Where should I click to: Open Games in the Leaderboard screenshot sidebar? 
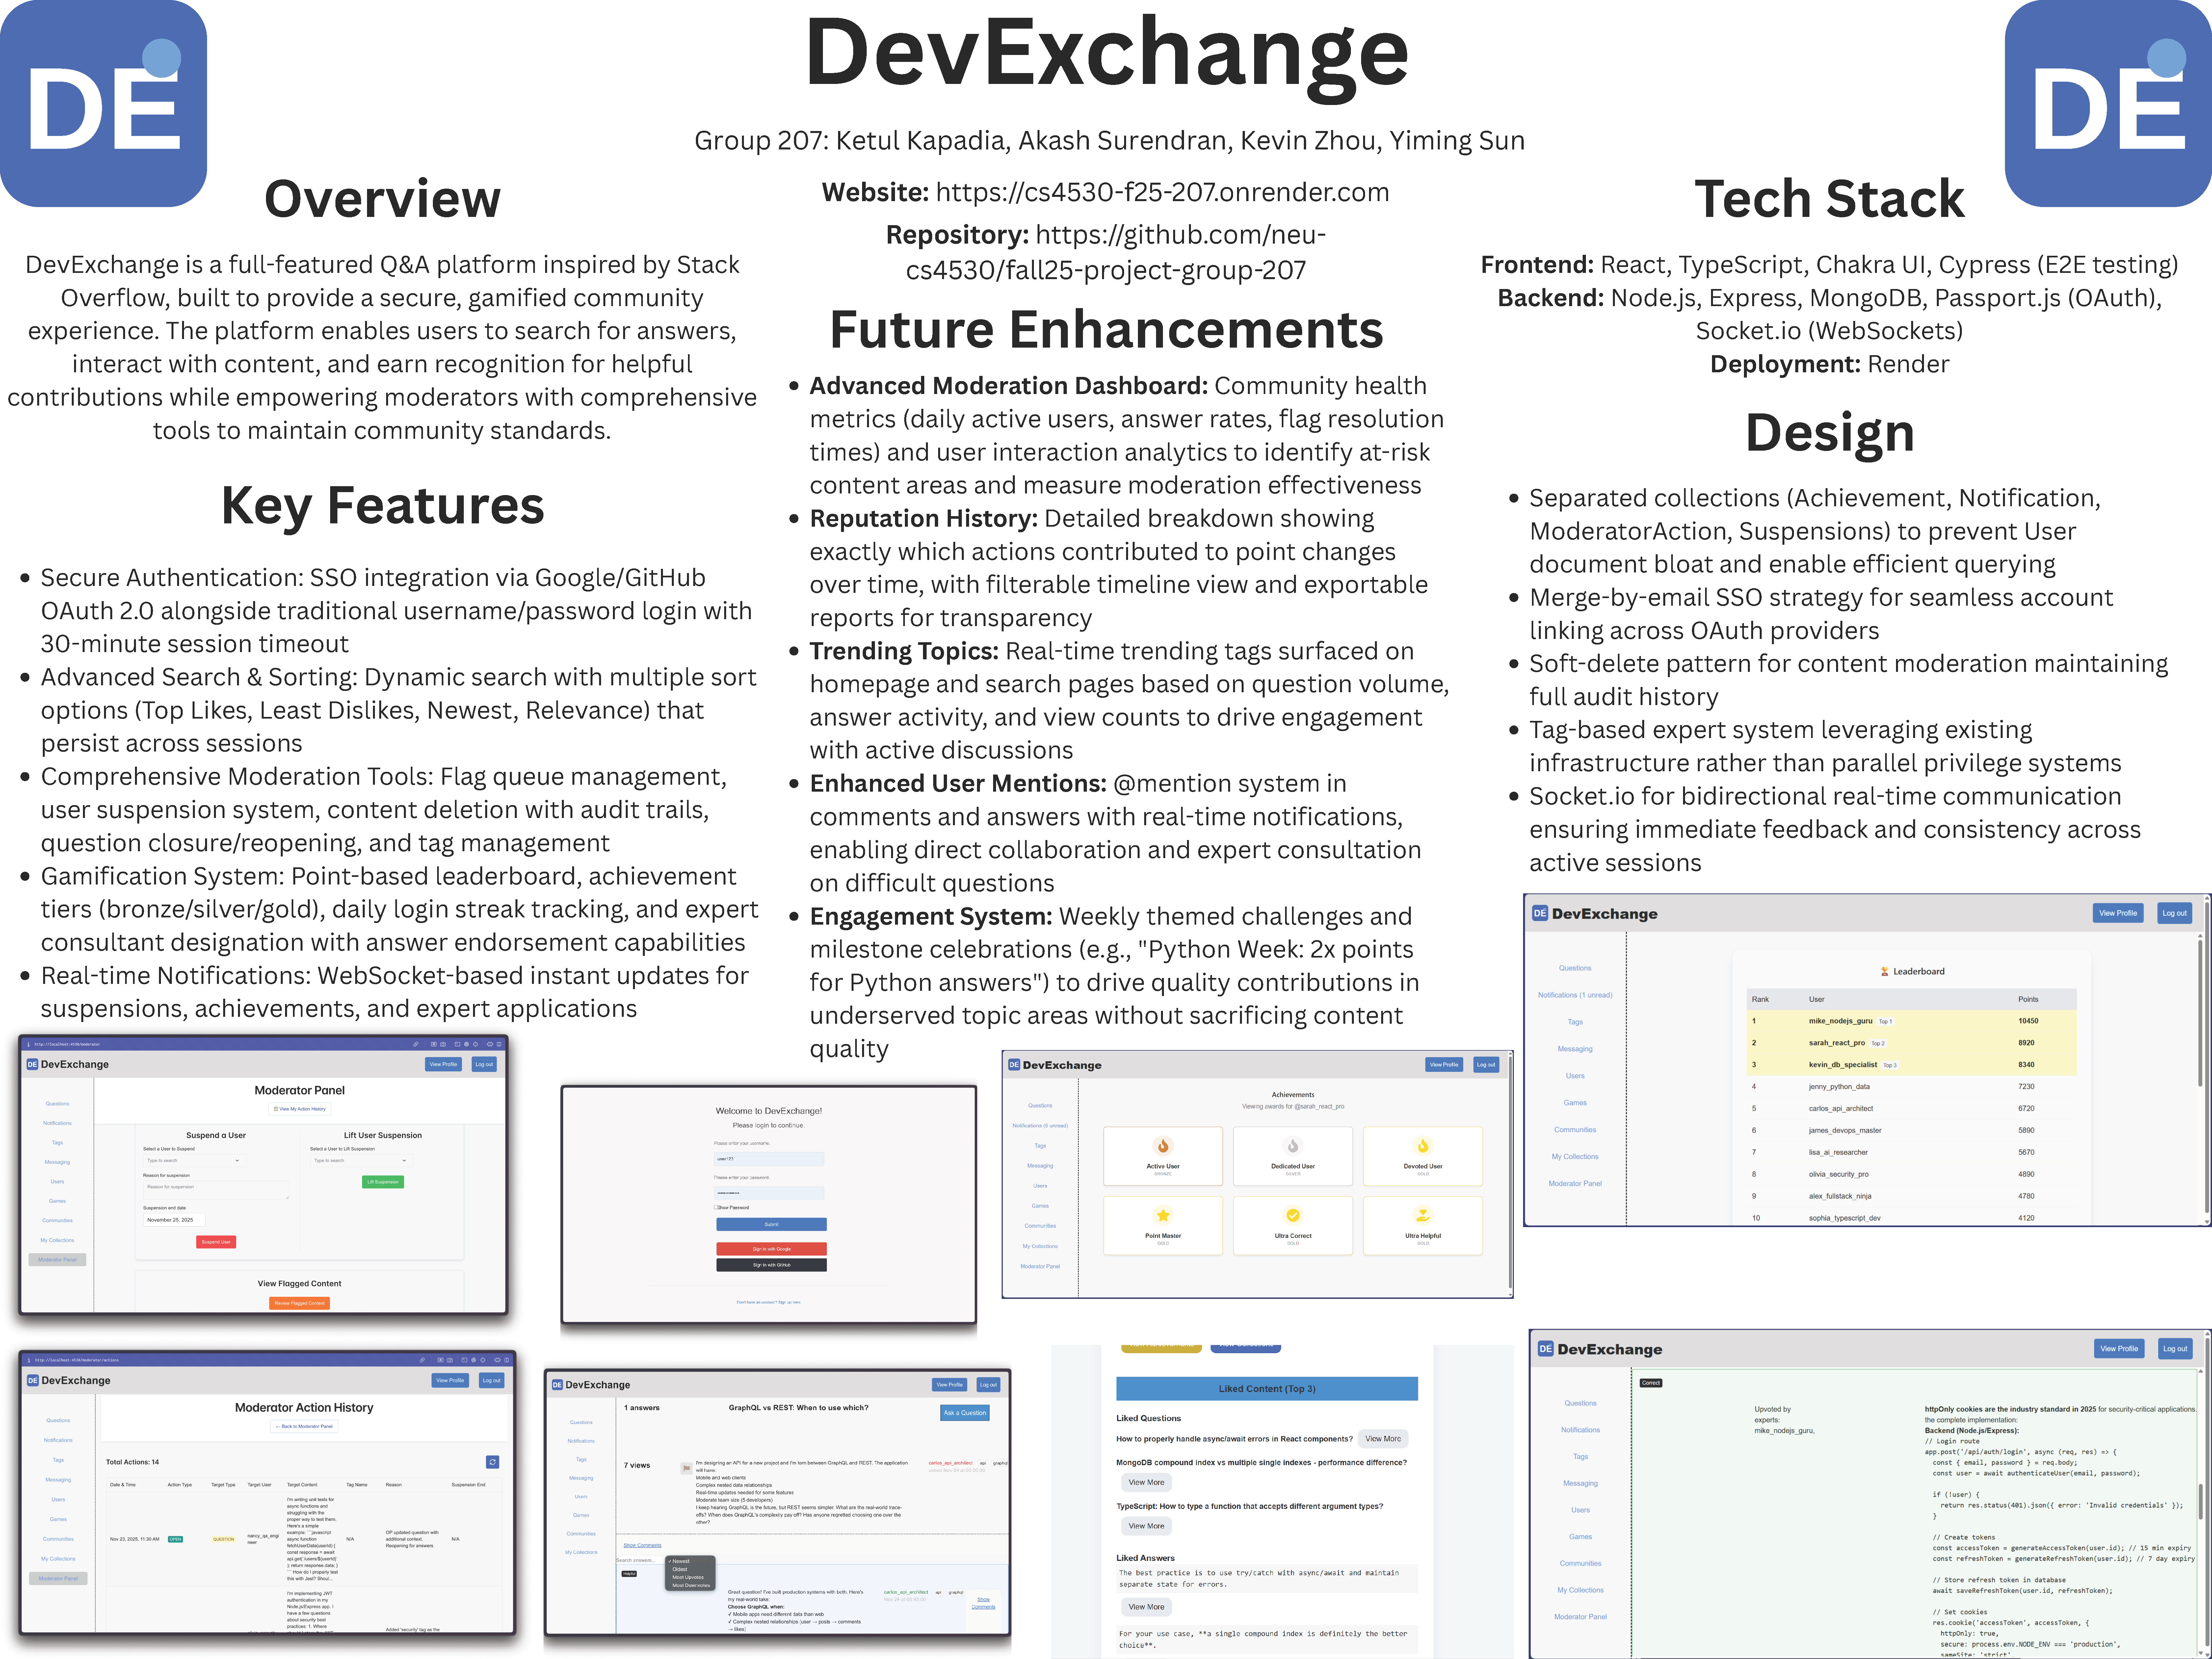[1575, 1103]
